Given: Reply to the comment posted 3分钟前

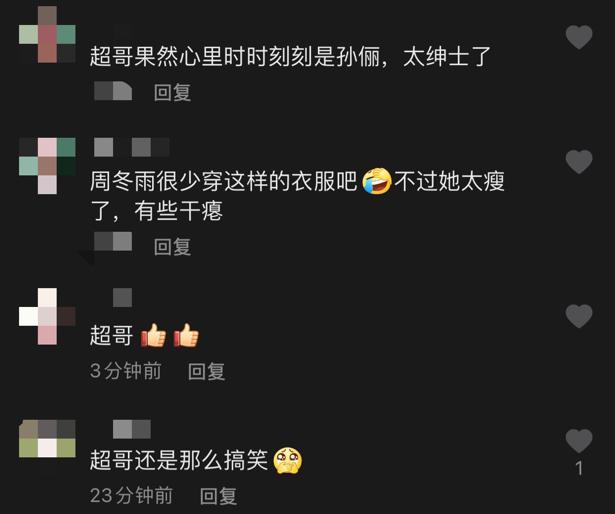Looking at the screenshot, I should click(x=206, y=371).
